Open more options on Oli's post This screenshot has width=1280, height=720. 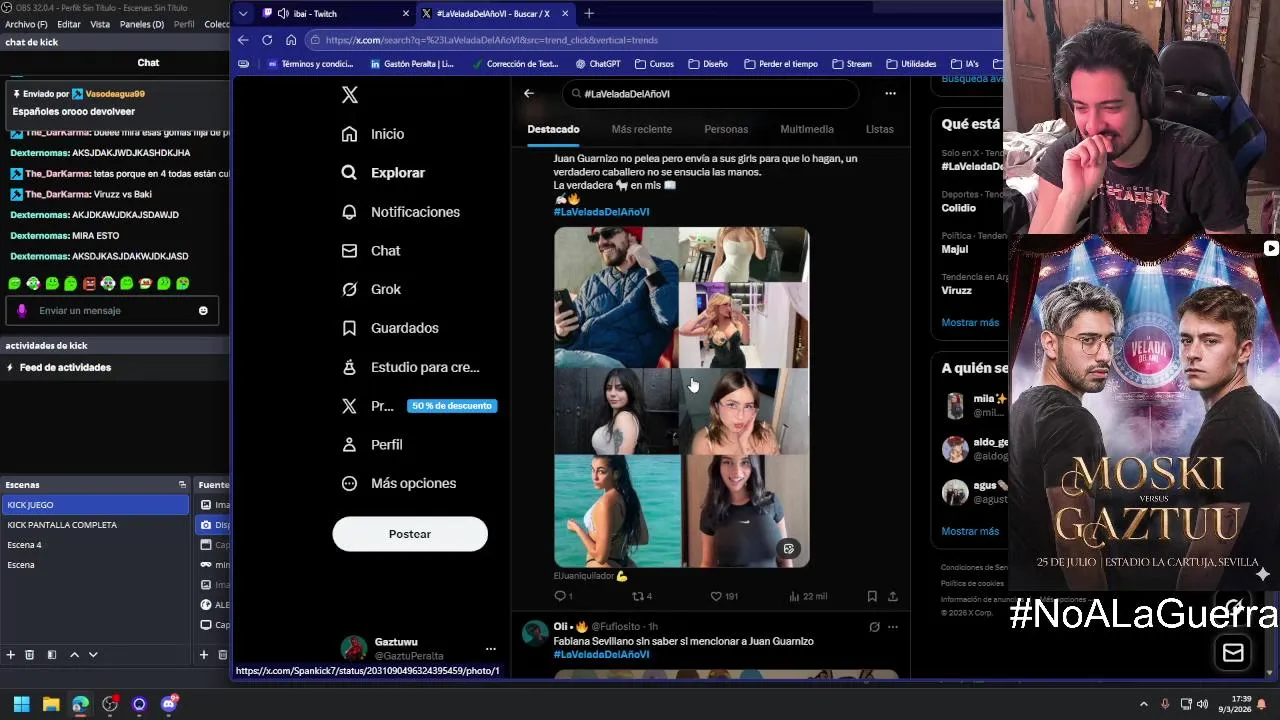click(x=893, y=627)
